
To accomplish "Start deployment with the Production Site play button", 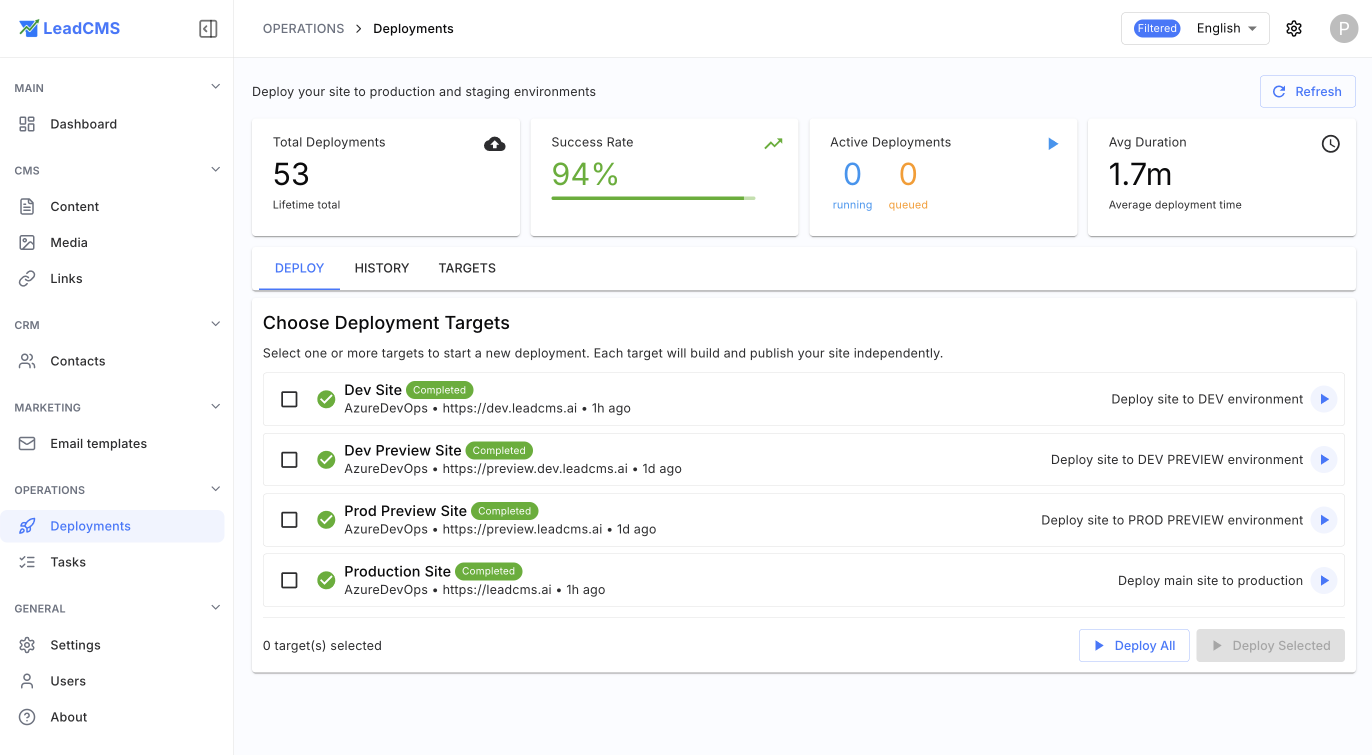I will tap(1323, 580).
